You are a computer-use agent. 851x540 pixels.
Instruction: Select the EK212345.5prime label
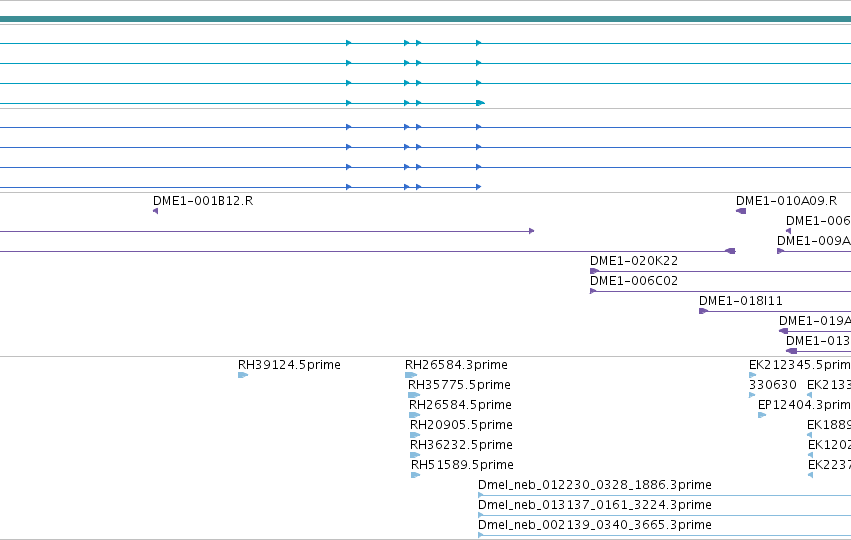800,365
